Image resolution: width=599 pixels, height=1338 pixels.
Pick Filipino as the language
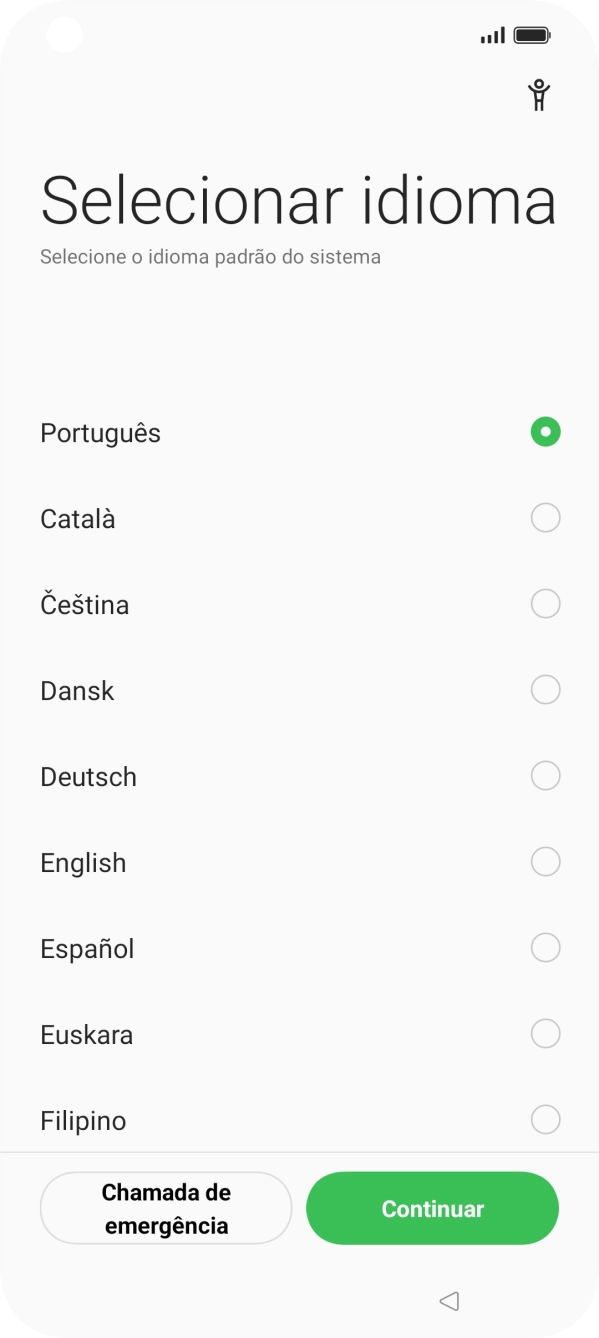[x=544, y=1119]
